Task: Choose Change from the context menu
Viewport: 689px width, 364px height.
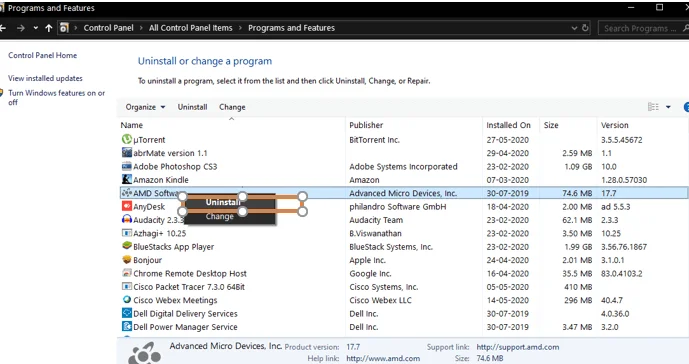Action: pyautogui.click(x=220, y=216)
